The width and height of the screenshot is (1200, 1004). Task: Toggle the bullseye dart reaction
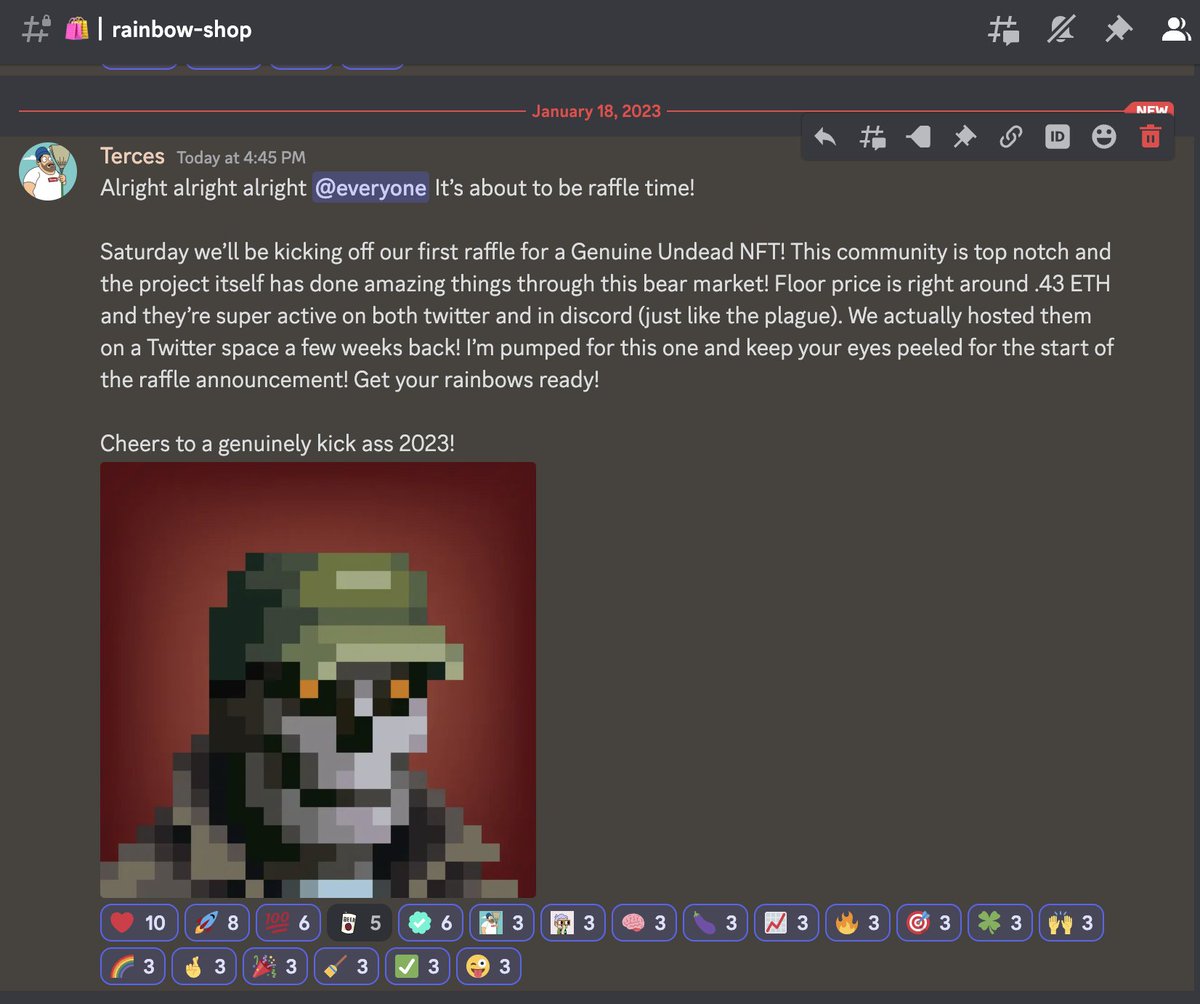[928, 923]
